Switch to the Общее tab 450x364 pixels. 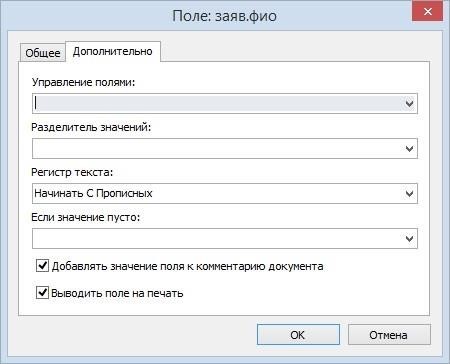[x=43, y=53]
